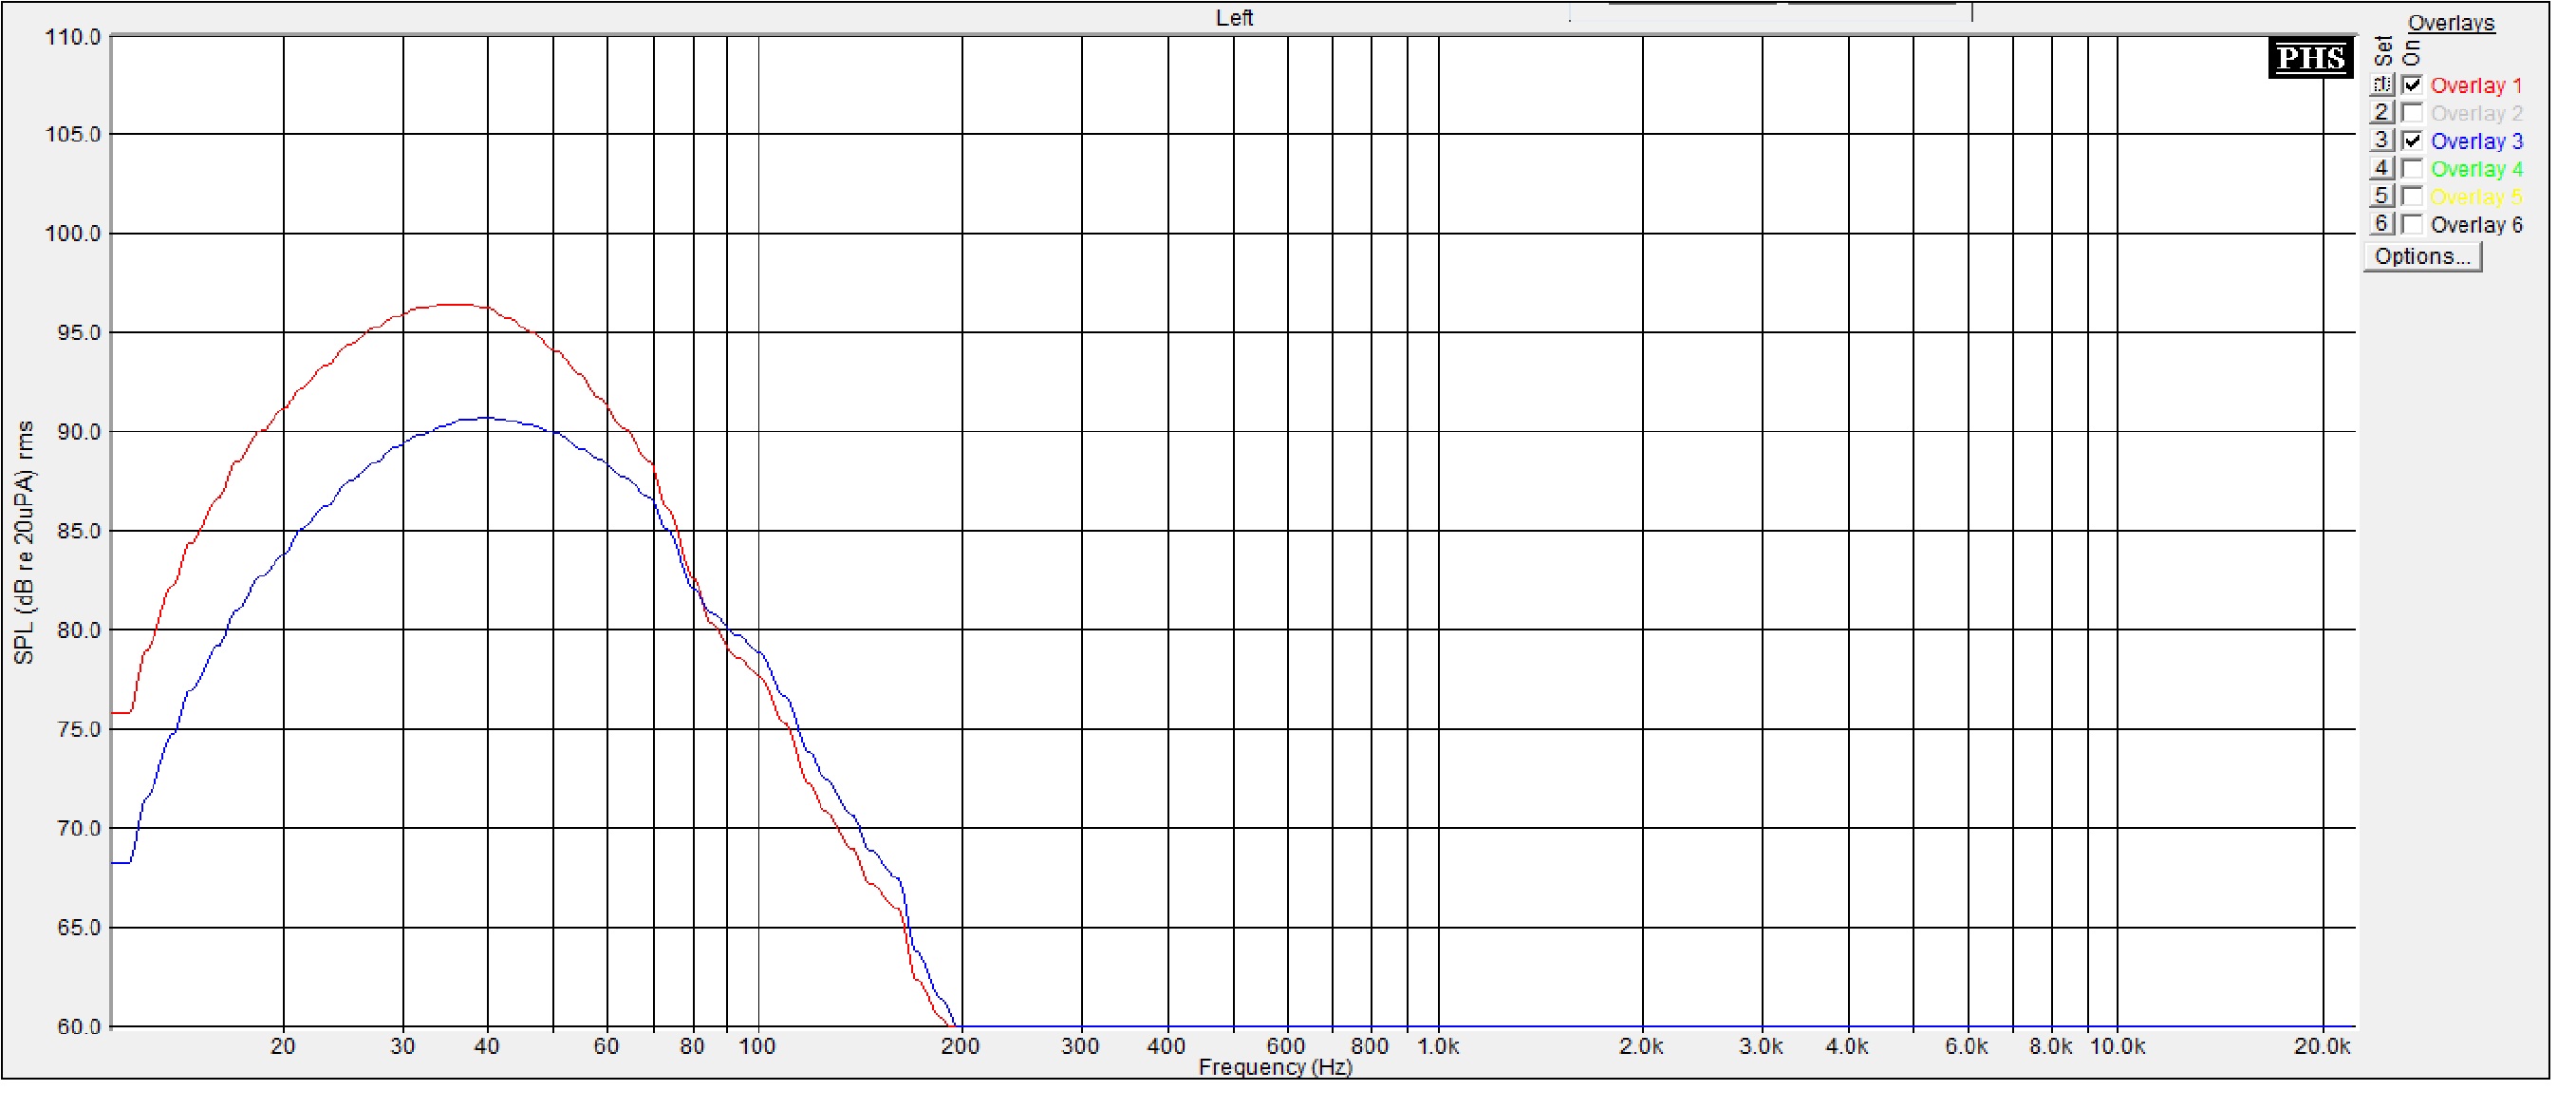The width and height of the screenshot is (2576, 1109).
Task: Enable the Overlay 5 checkbox
Action: 2411,196
